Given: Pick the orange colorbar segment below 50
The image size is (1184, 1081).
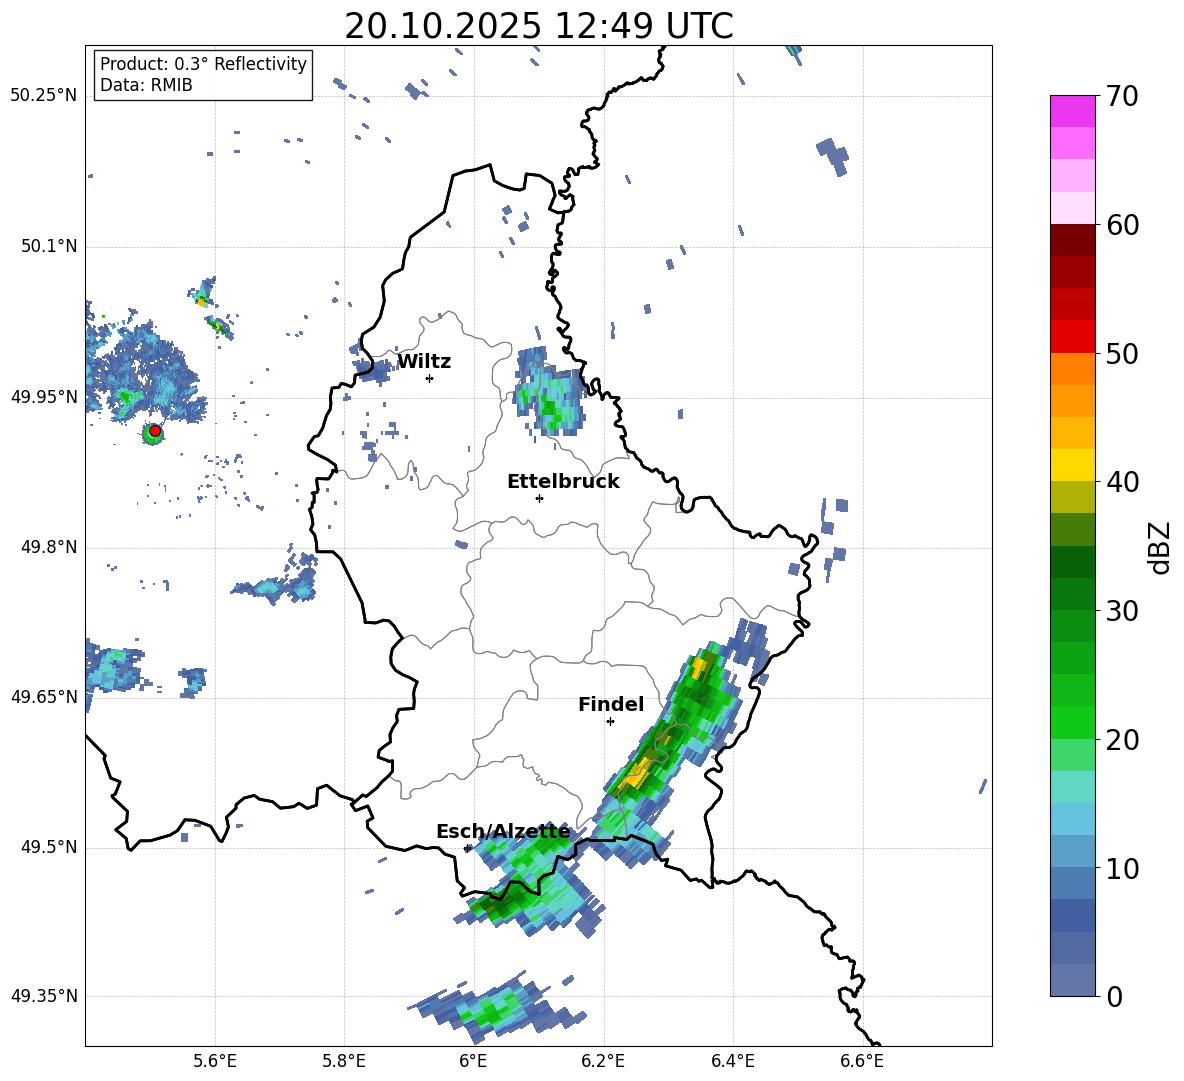Looking at the screenshot, I should tap(1072, 369).
